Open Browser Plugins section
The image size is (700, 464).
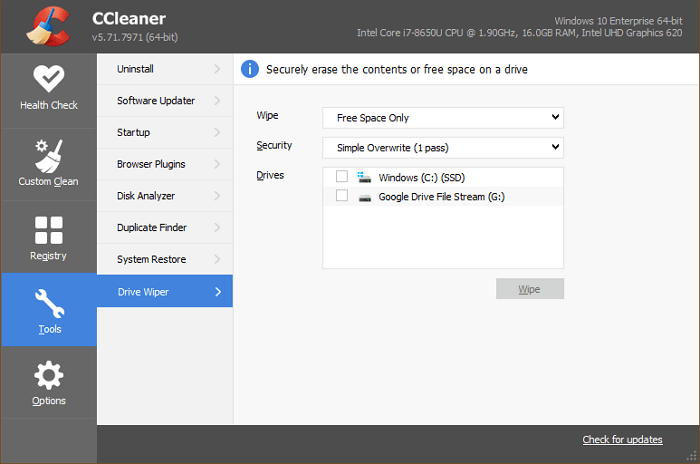[165, 164]
